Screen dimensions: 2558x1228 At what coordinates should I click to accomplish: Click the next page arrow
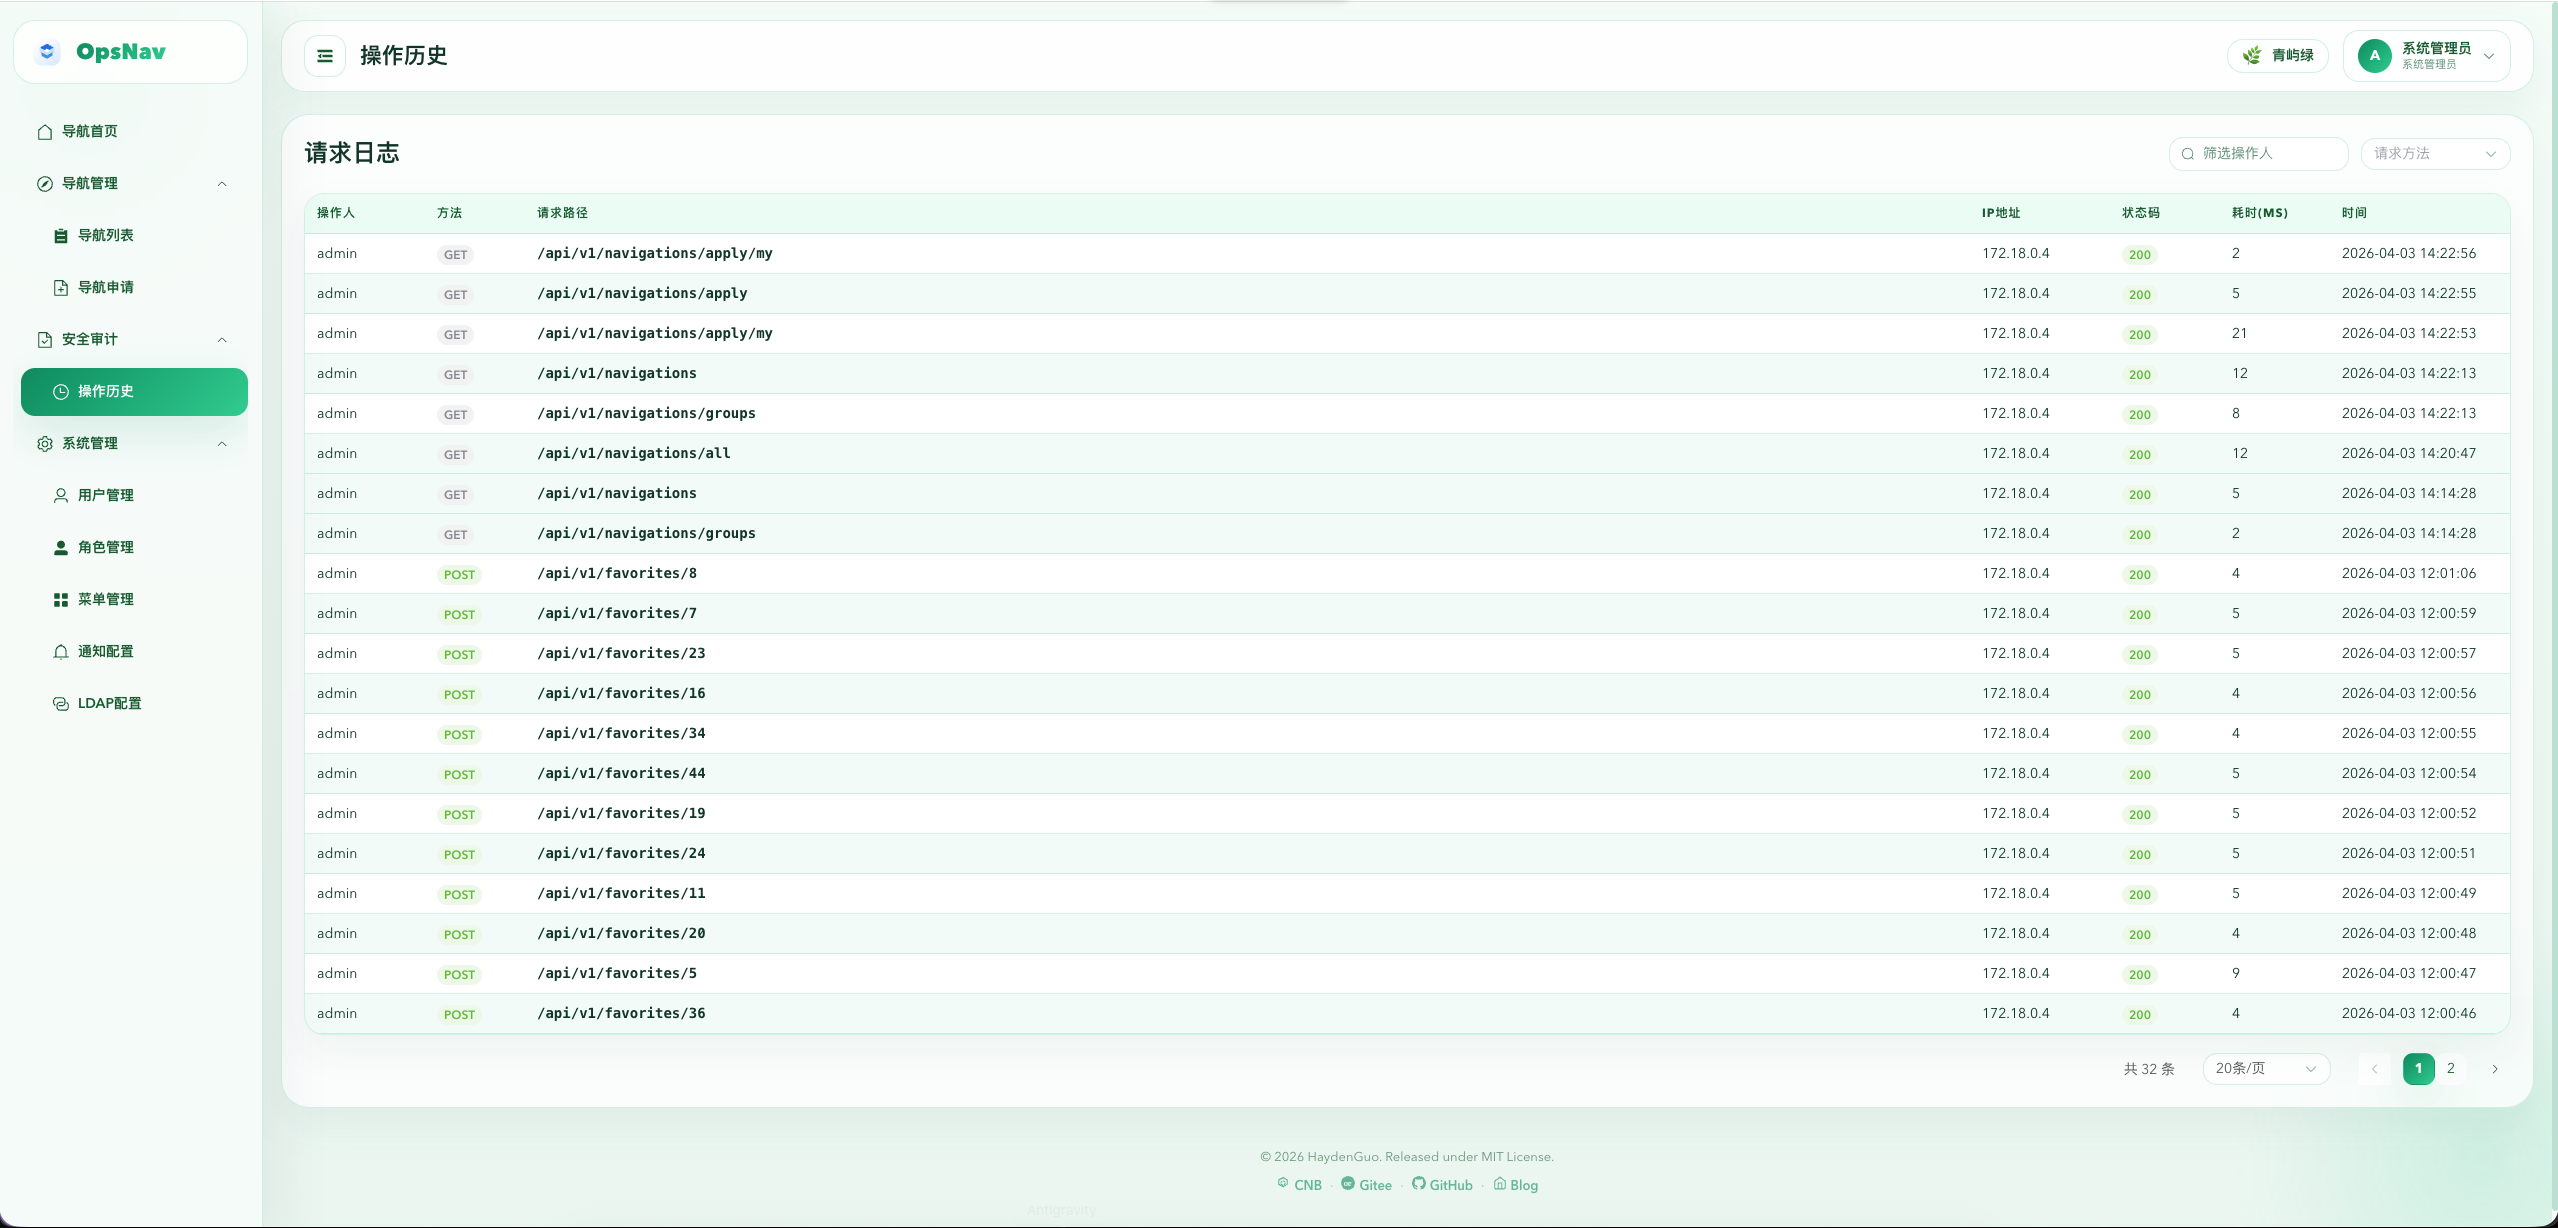(2494, 1069)
